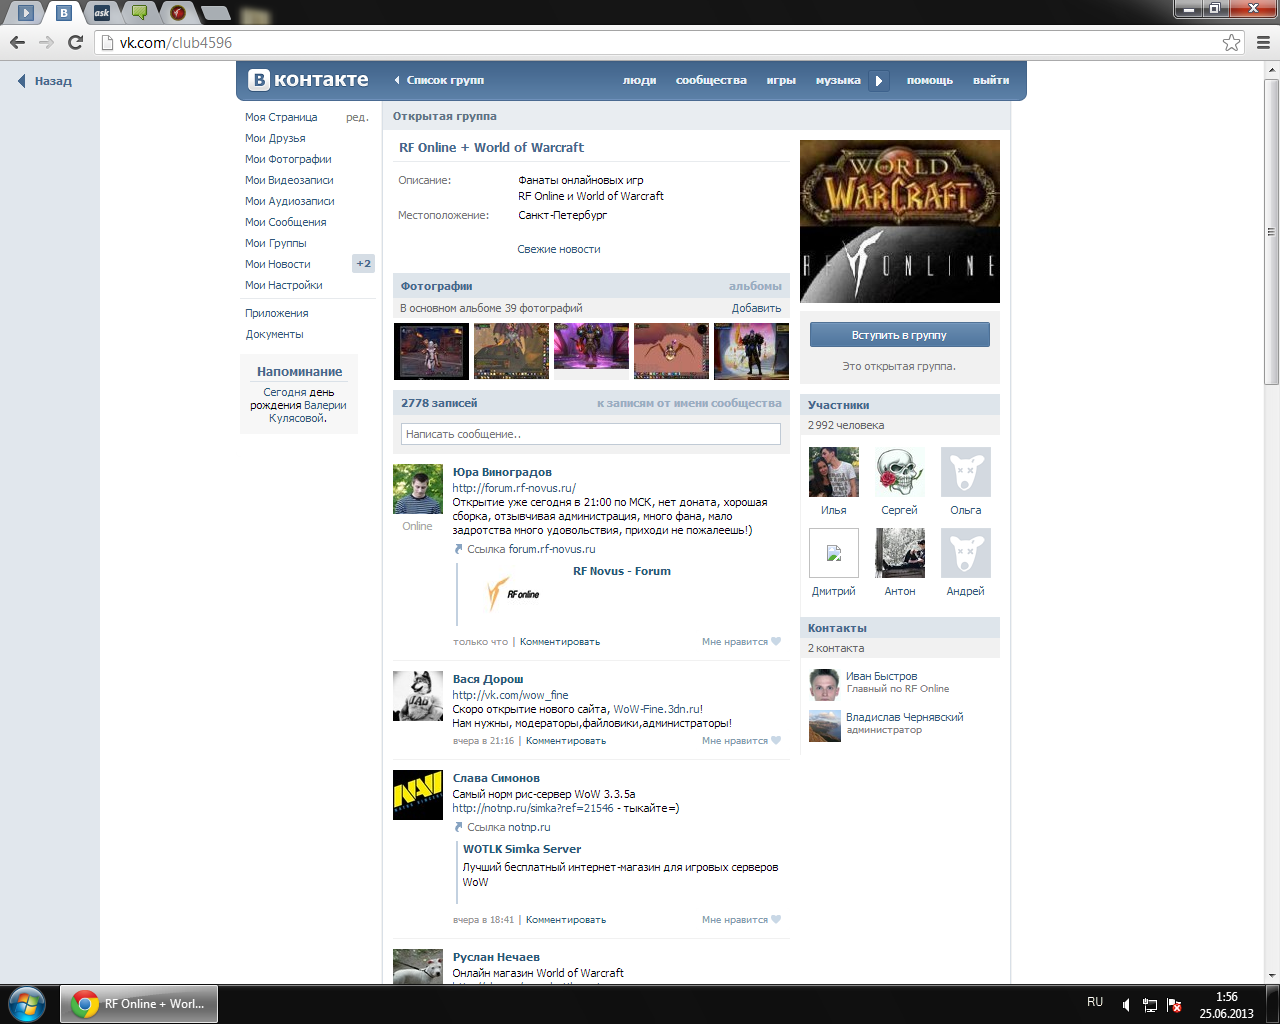Open Мои Друзья in the sidebar
The image size is (1280, 1024).
coord(275,138)
